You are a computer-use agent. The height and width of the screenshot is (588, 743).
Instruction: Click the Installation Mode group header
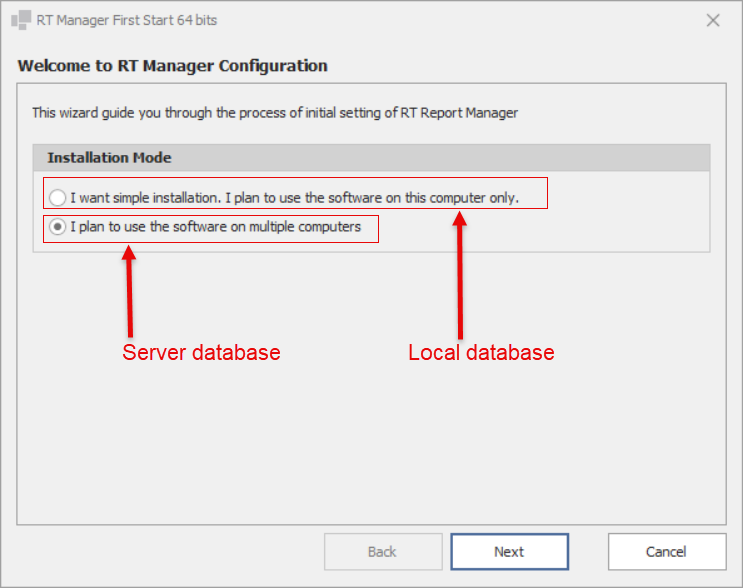[x=110, y=158]
